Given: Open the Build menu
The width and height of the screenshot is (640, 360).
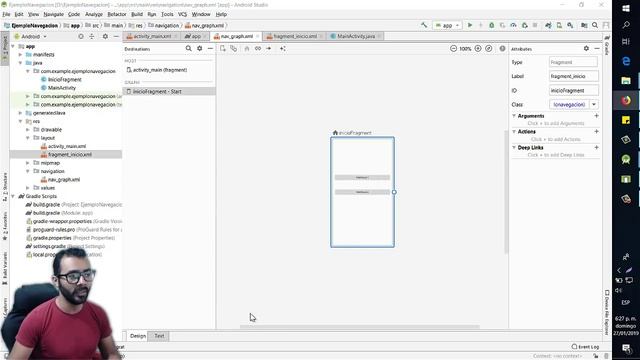Looking at the screenshot, I should [137, 14].
